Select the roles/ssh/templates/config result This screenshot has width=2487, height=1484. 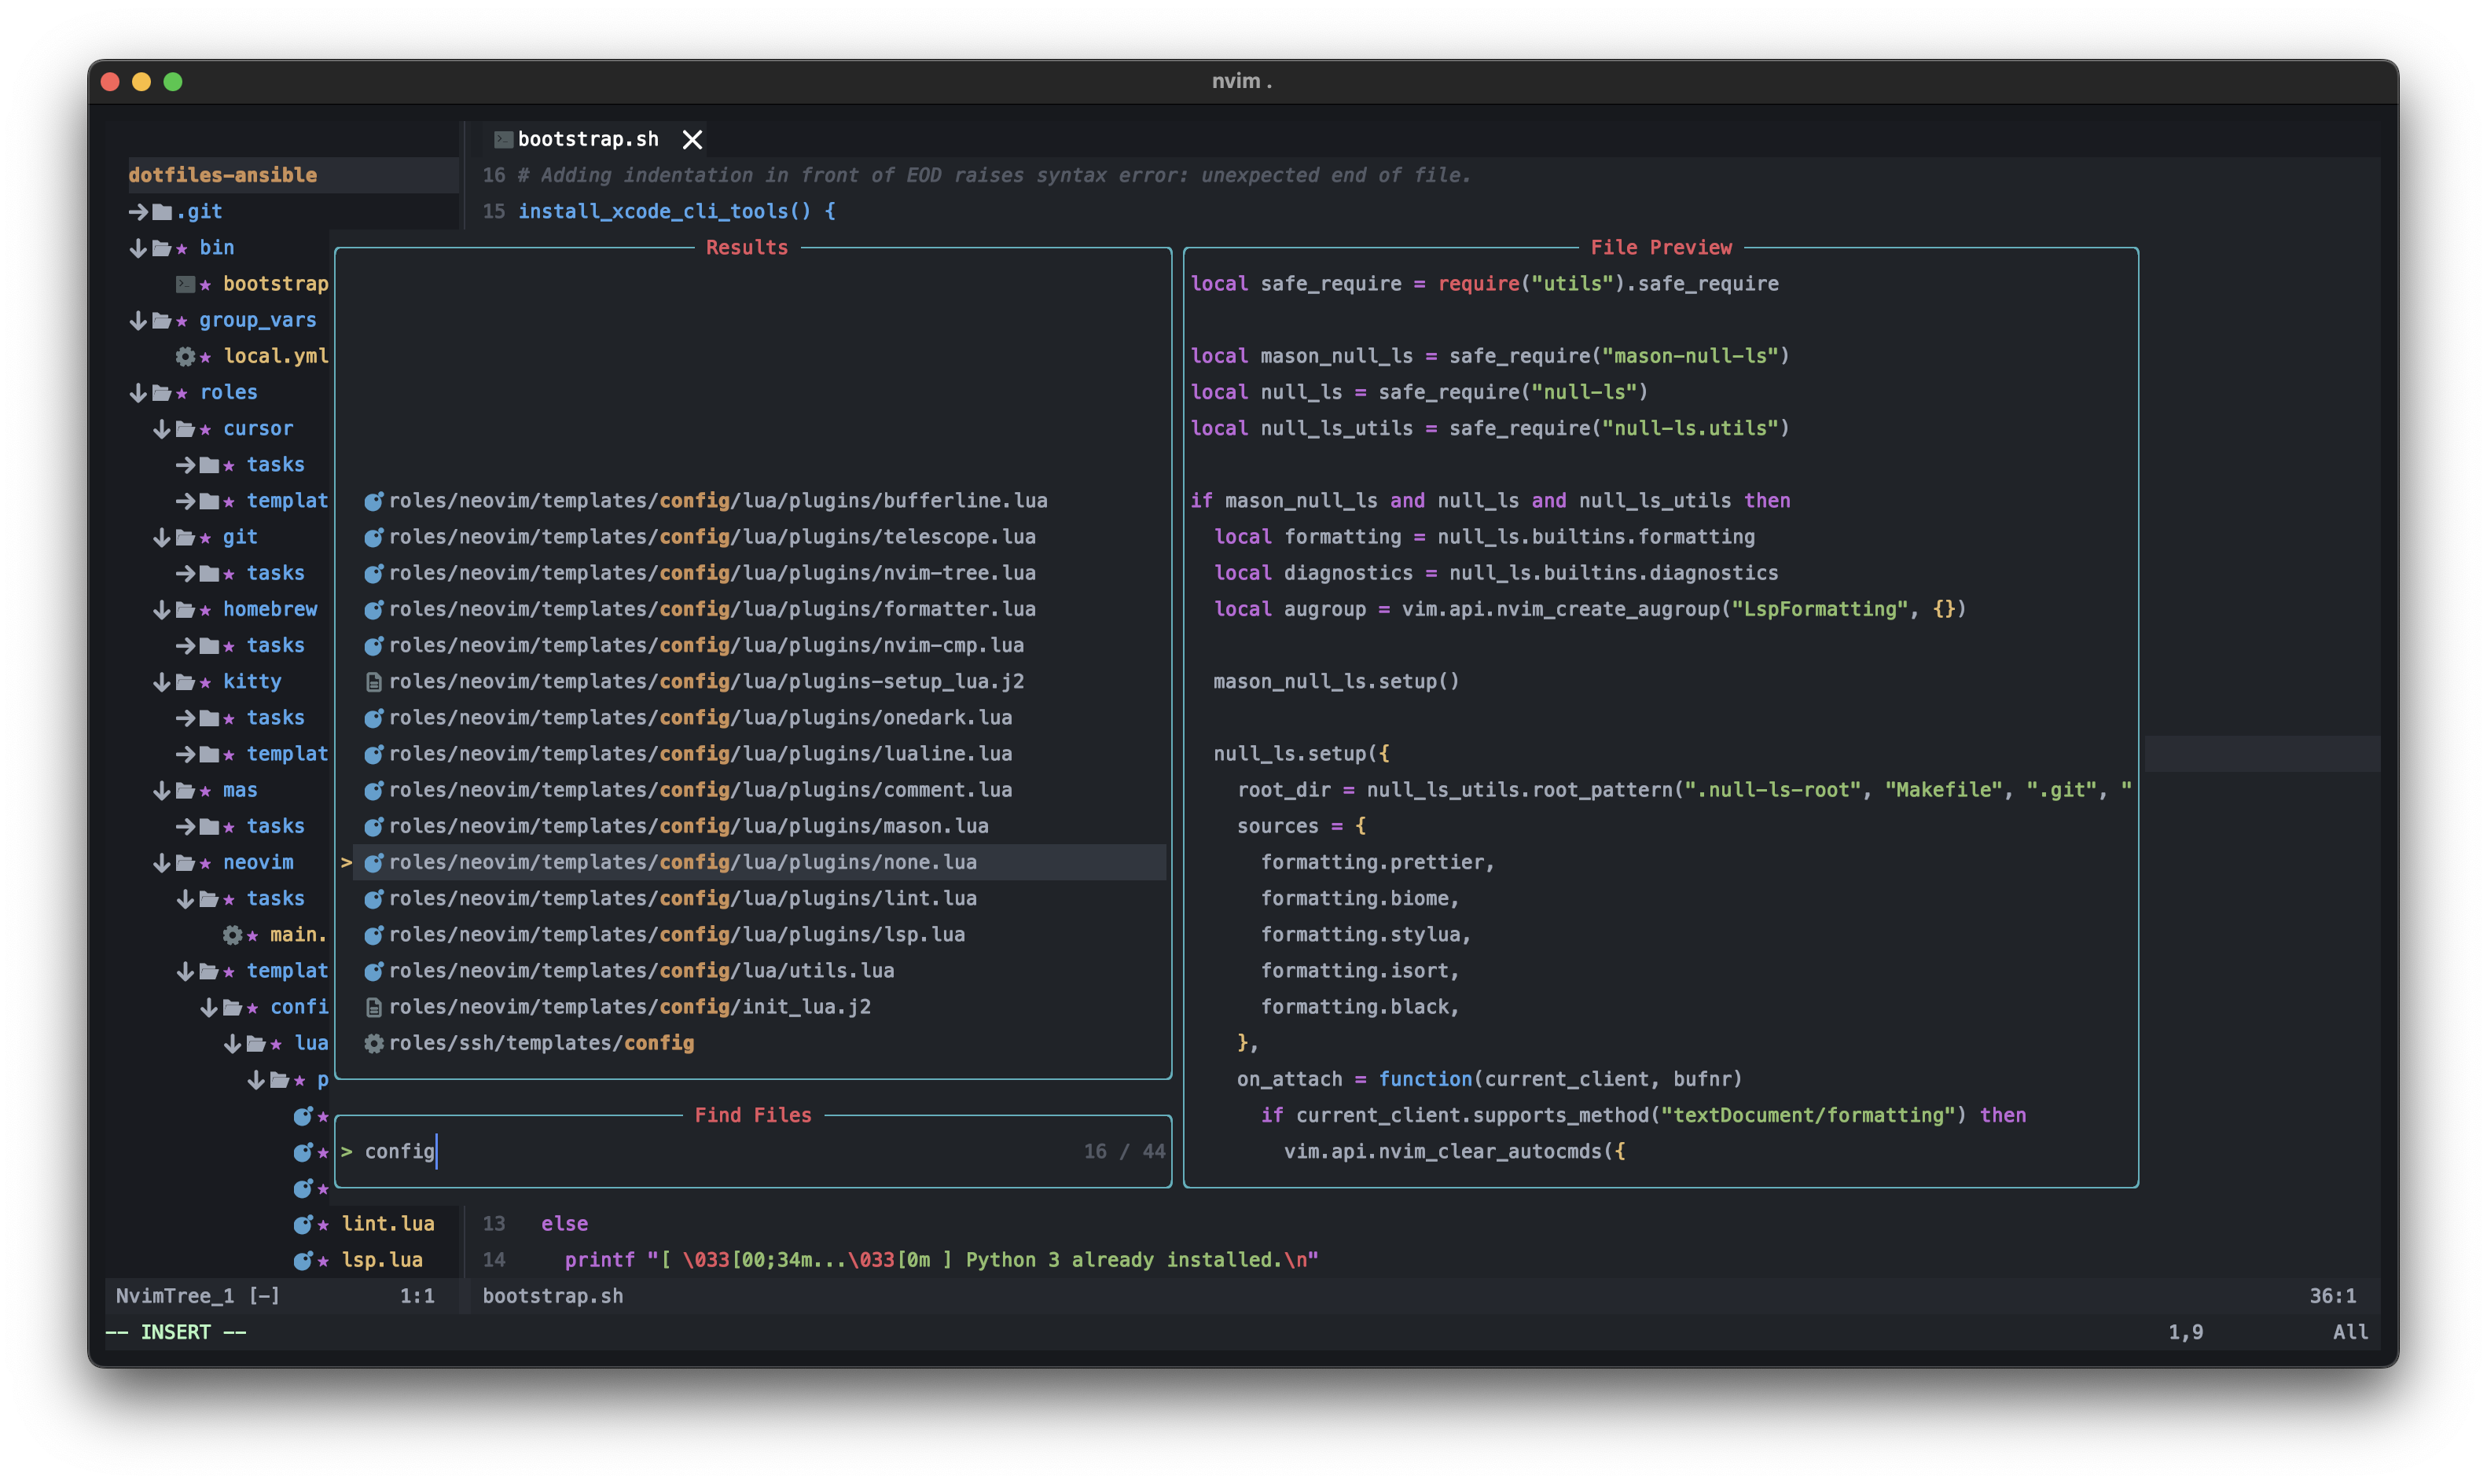pos(754,1043)
